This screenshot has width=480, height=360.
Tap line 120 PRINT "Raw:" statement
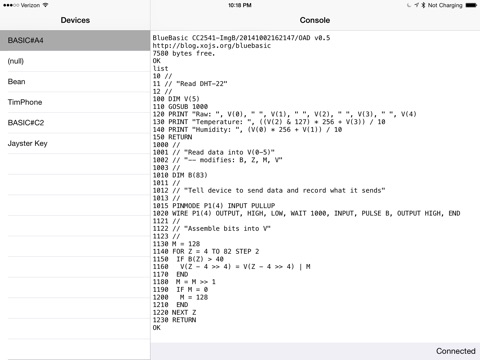285,114
